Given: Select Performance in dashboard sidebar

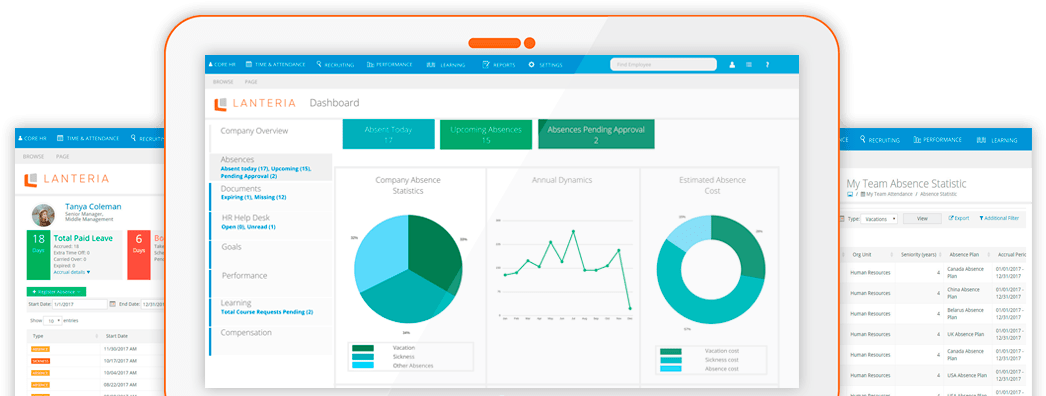Looking at the screenshot, I should point(244,275).
